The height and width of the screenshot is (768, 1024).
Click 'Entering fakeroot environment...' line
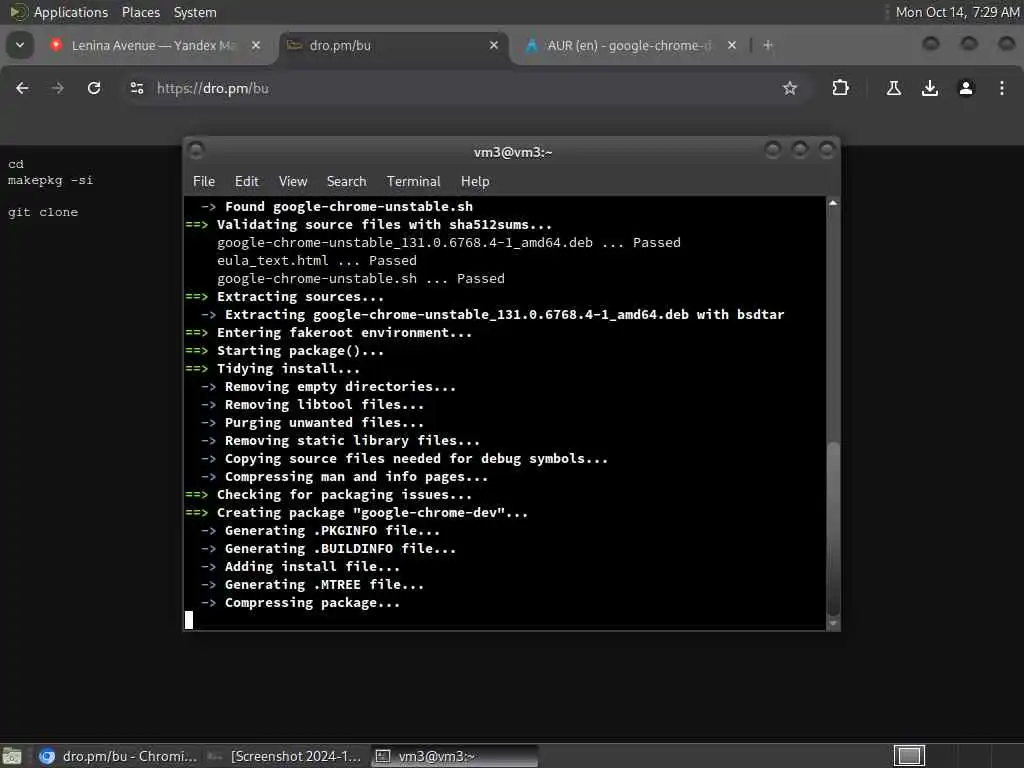[x=344, y=332]
